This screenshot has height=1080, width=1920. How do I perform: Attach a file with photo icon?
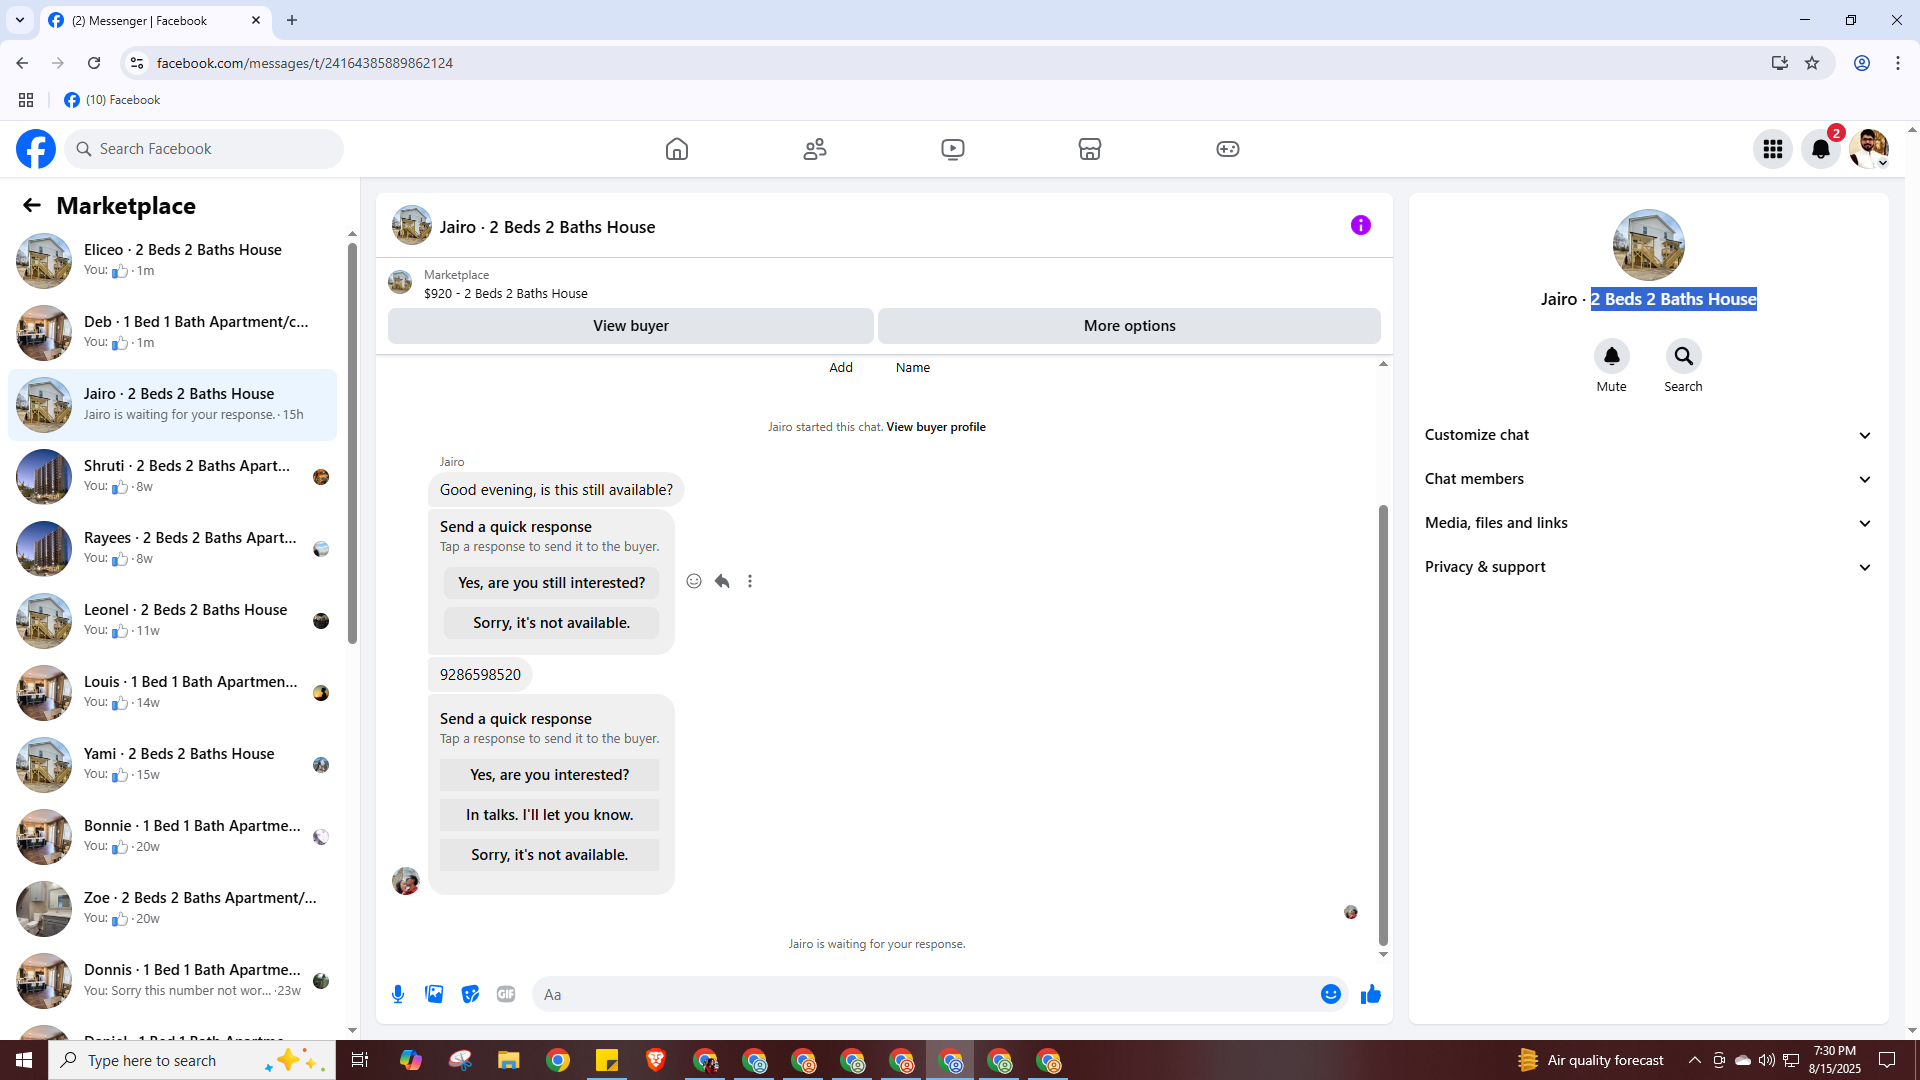coord(434,994)
